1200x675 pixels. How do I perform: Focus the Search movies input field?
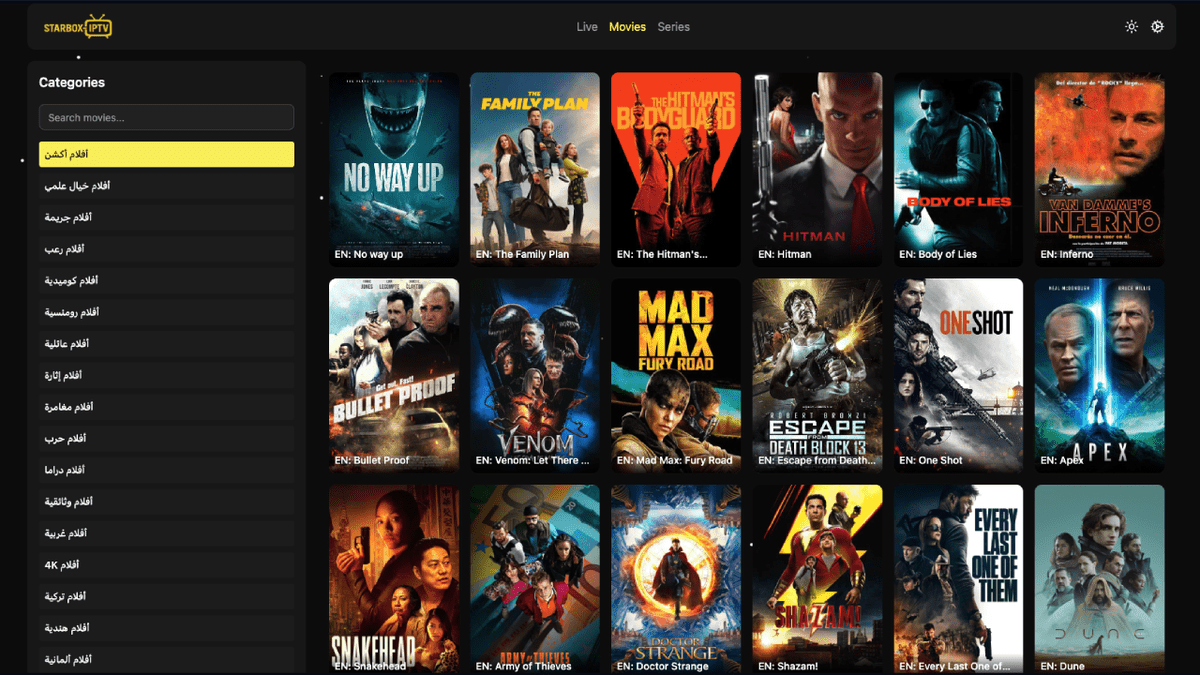[x=166, y=117]
